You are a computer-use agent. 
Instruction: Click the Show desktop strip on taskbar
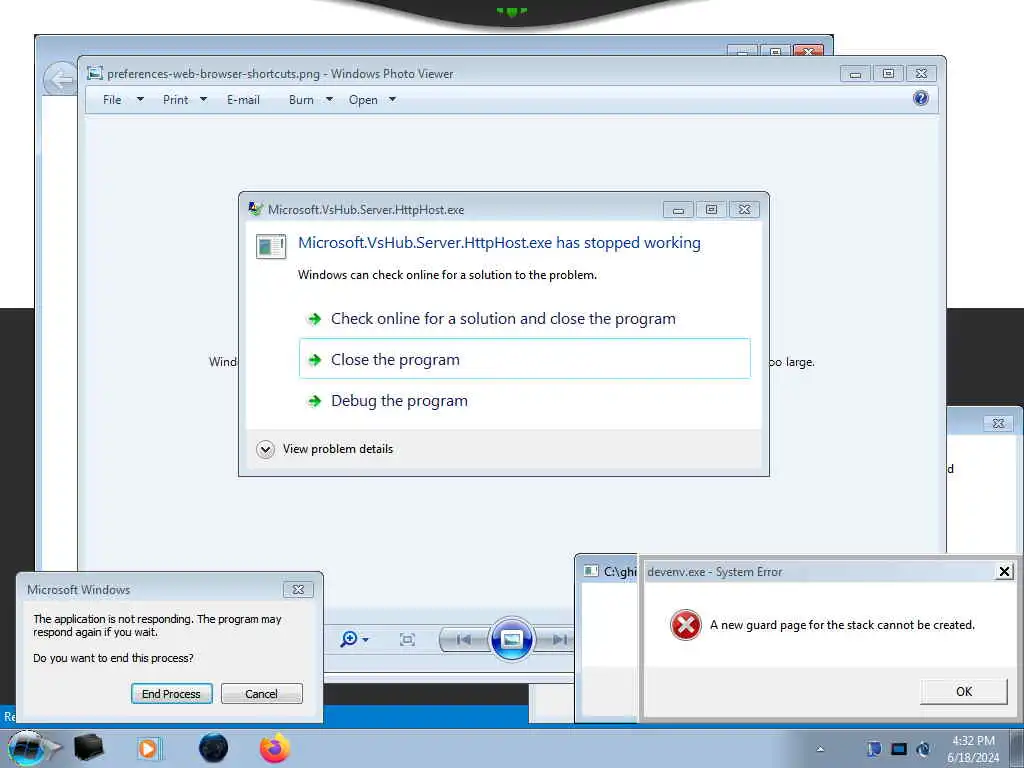coord(1016,748)
